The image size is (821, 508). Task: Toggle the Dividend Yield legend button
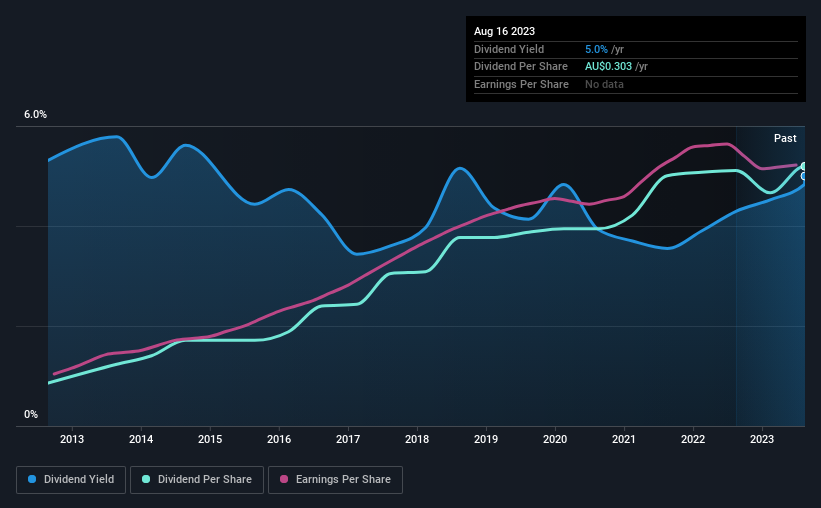pyautogui.click(x=71, y=480)
